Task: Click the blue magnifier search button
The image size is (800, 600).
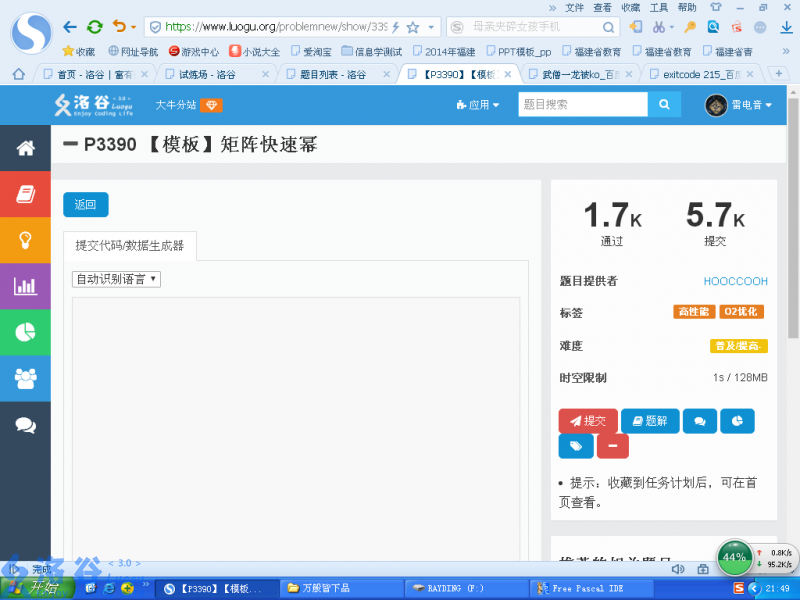Action: coord(664,105)
